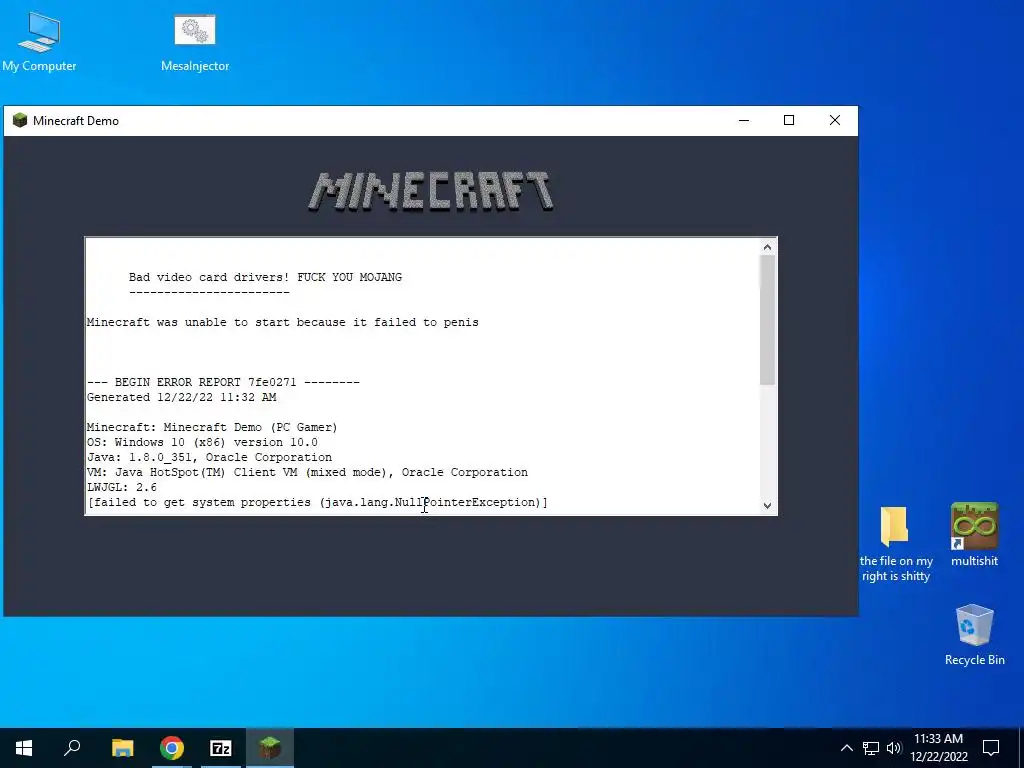The image size is (1024, 768).
Task: Select the MesaInjector desktop icon
Action: coord(195,41)
